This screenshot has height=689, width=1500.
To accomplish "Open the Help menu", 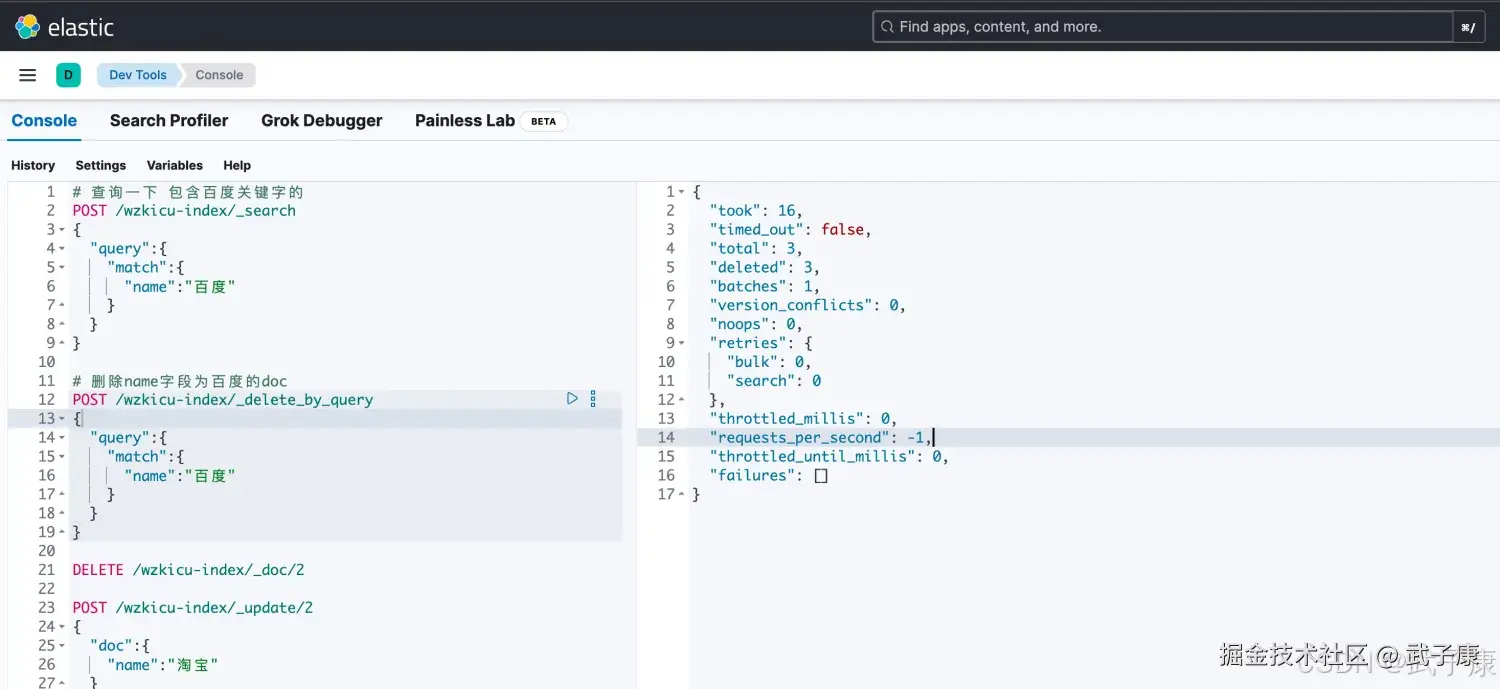I will pyautogui.click(x=237, y=165).
